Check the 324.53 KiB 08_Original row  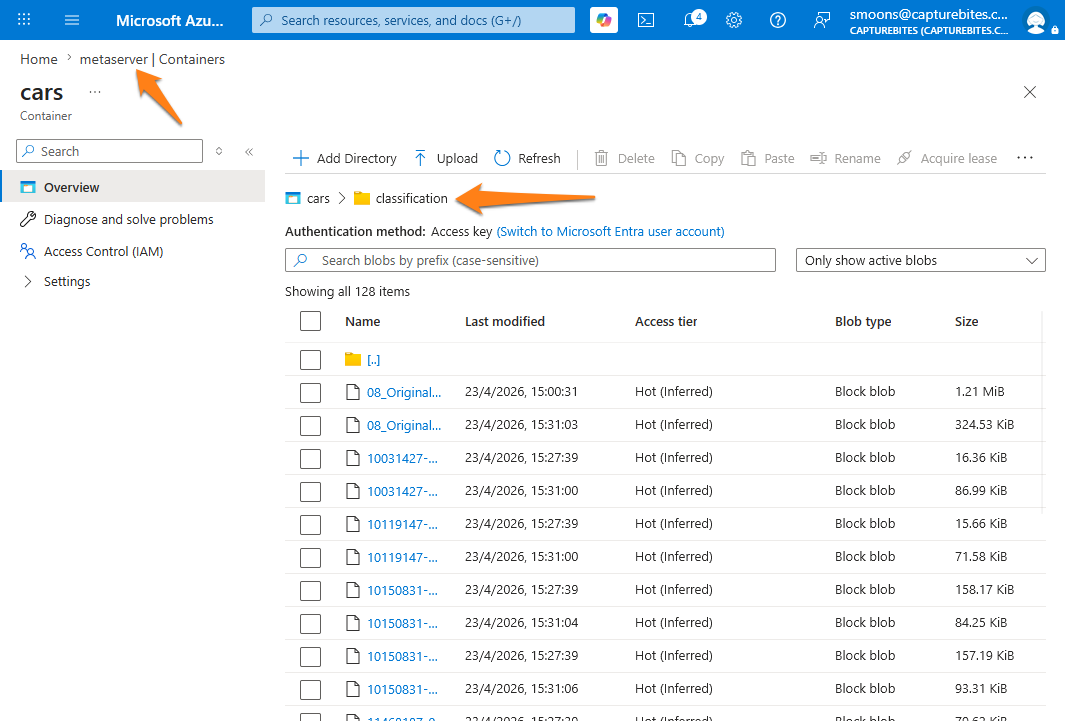click(x=310, y=426)
